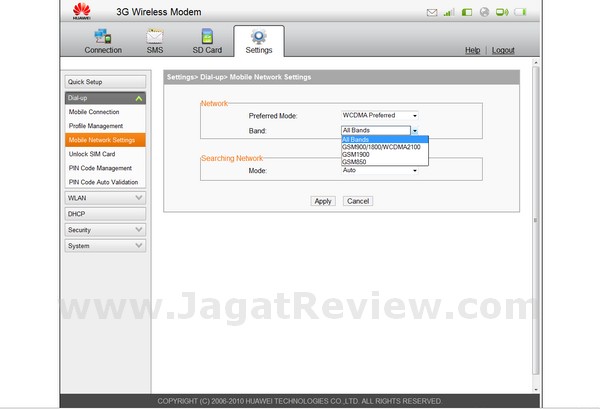Screen dimensions: 600x409
Task: Choose GSM900/1800/WCDMA2100 band option
Action: coord(381,147)
